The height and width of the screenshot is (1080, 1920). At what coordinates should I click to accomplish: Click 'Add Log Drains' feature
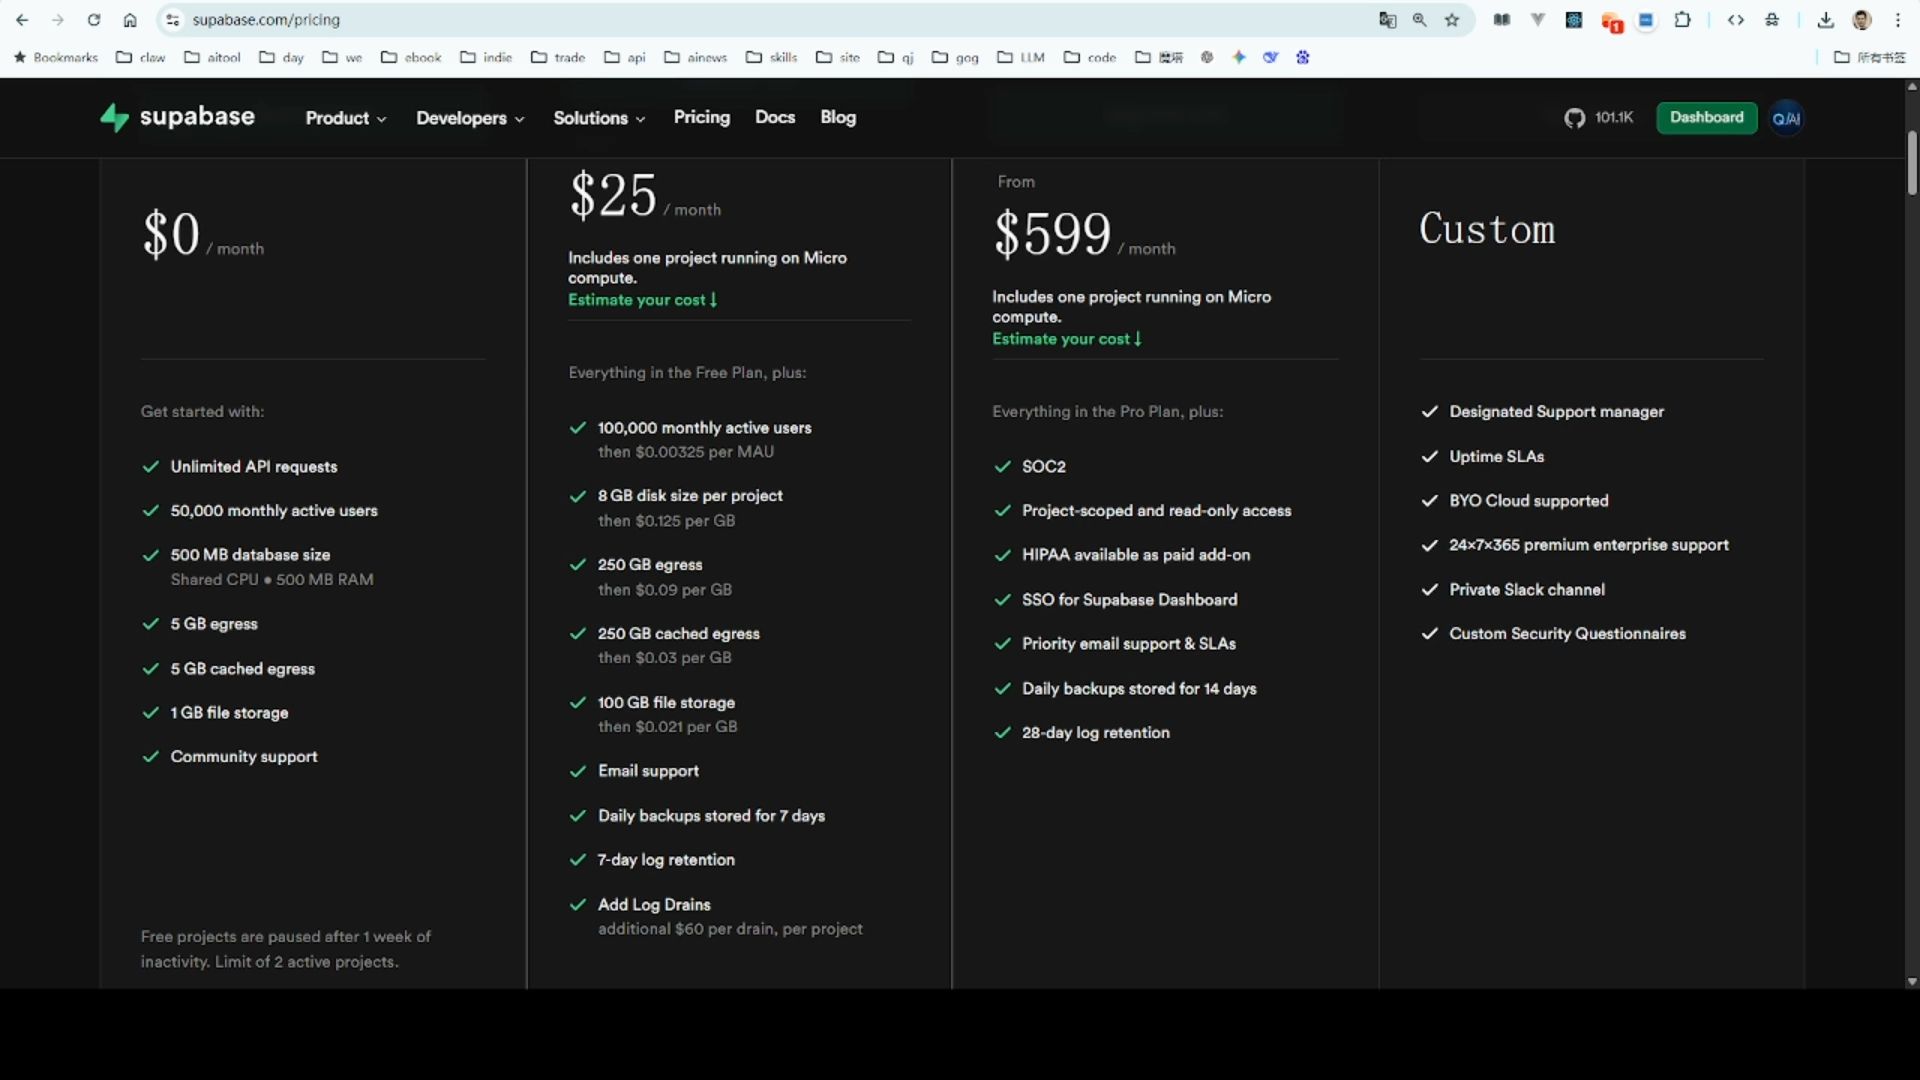coord(654,905)
